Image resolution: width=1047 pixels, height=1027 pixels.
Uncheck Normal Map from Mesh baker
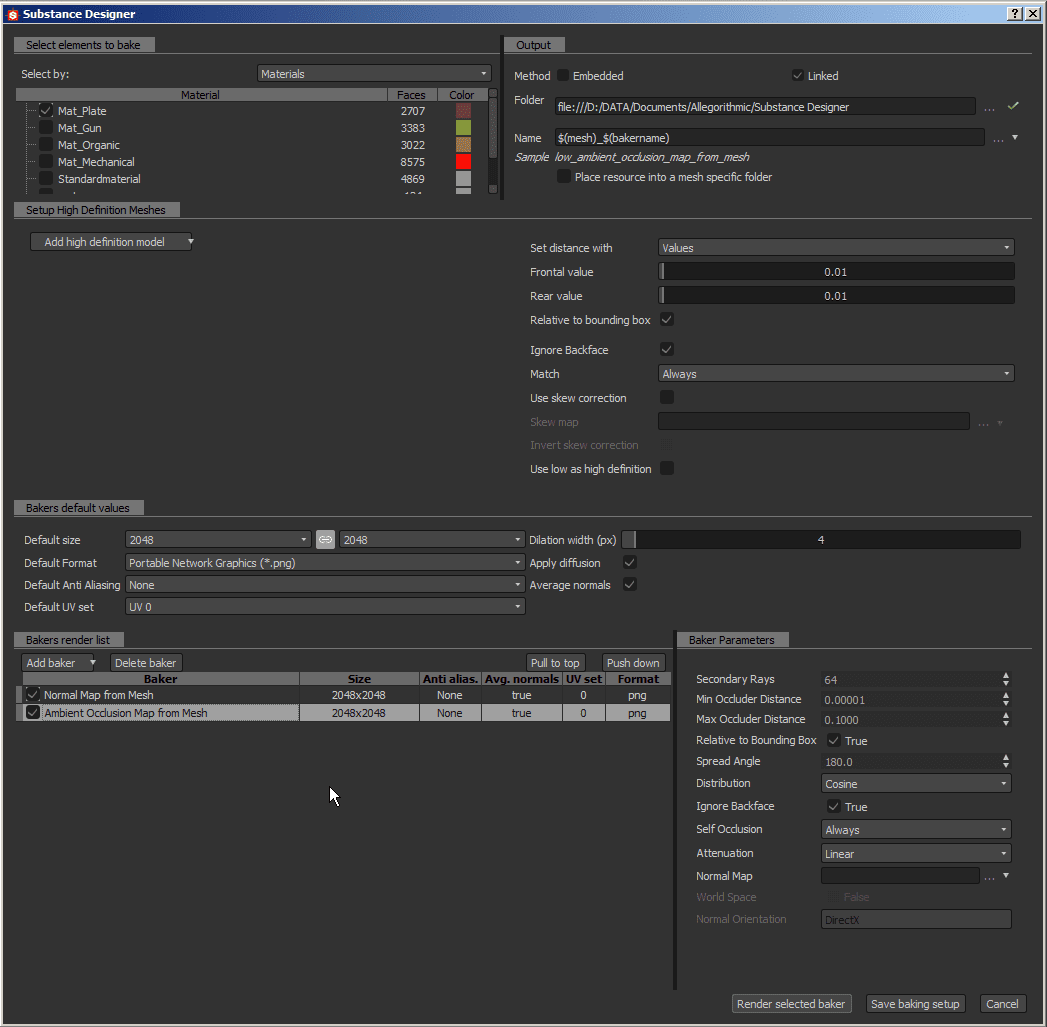coord(33,694)
